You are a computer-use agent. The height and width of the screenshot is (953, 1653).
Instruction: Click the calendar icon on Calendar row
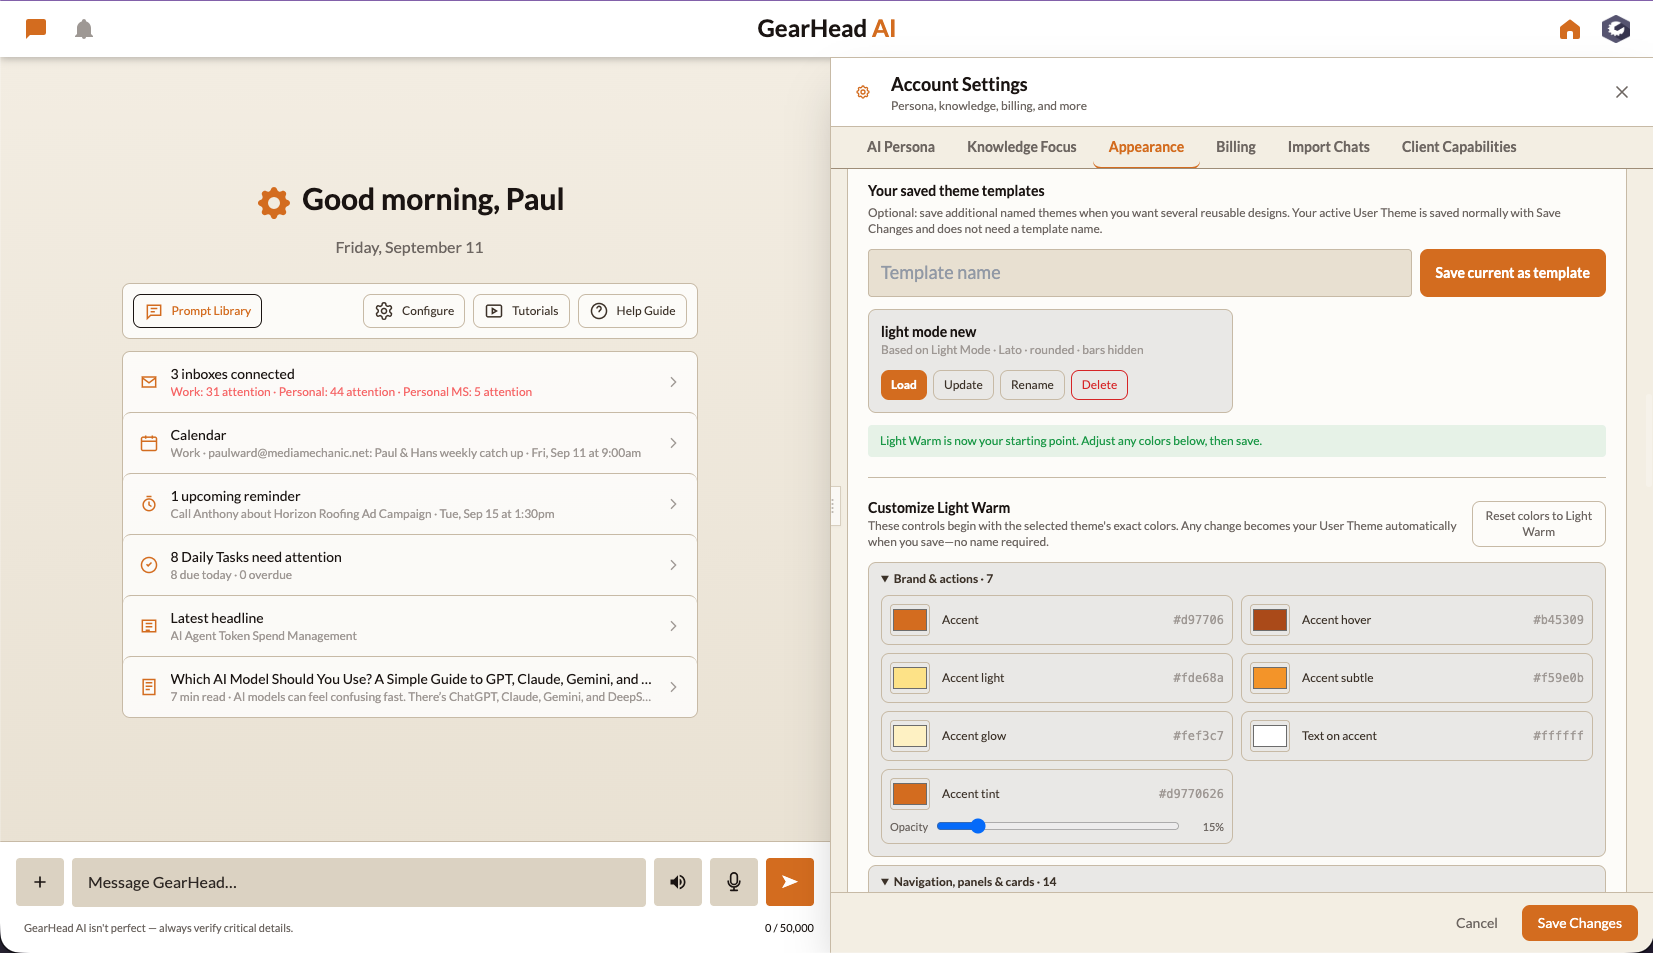point(149,443)
